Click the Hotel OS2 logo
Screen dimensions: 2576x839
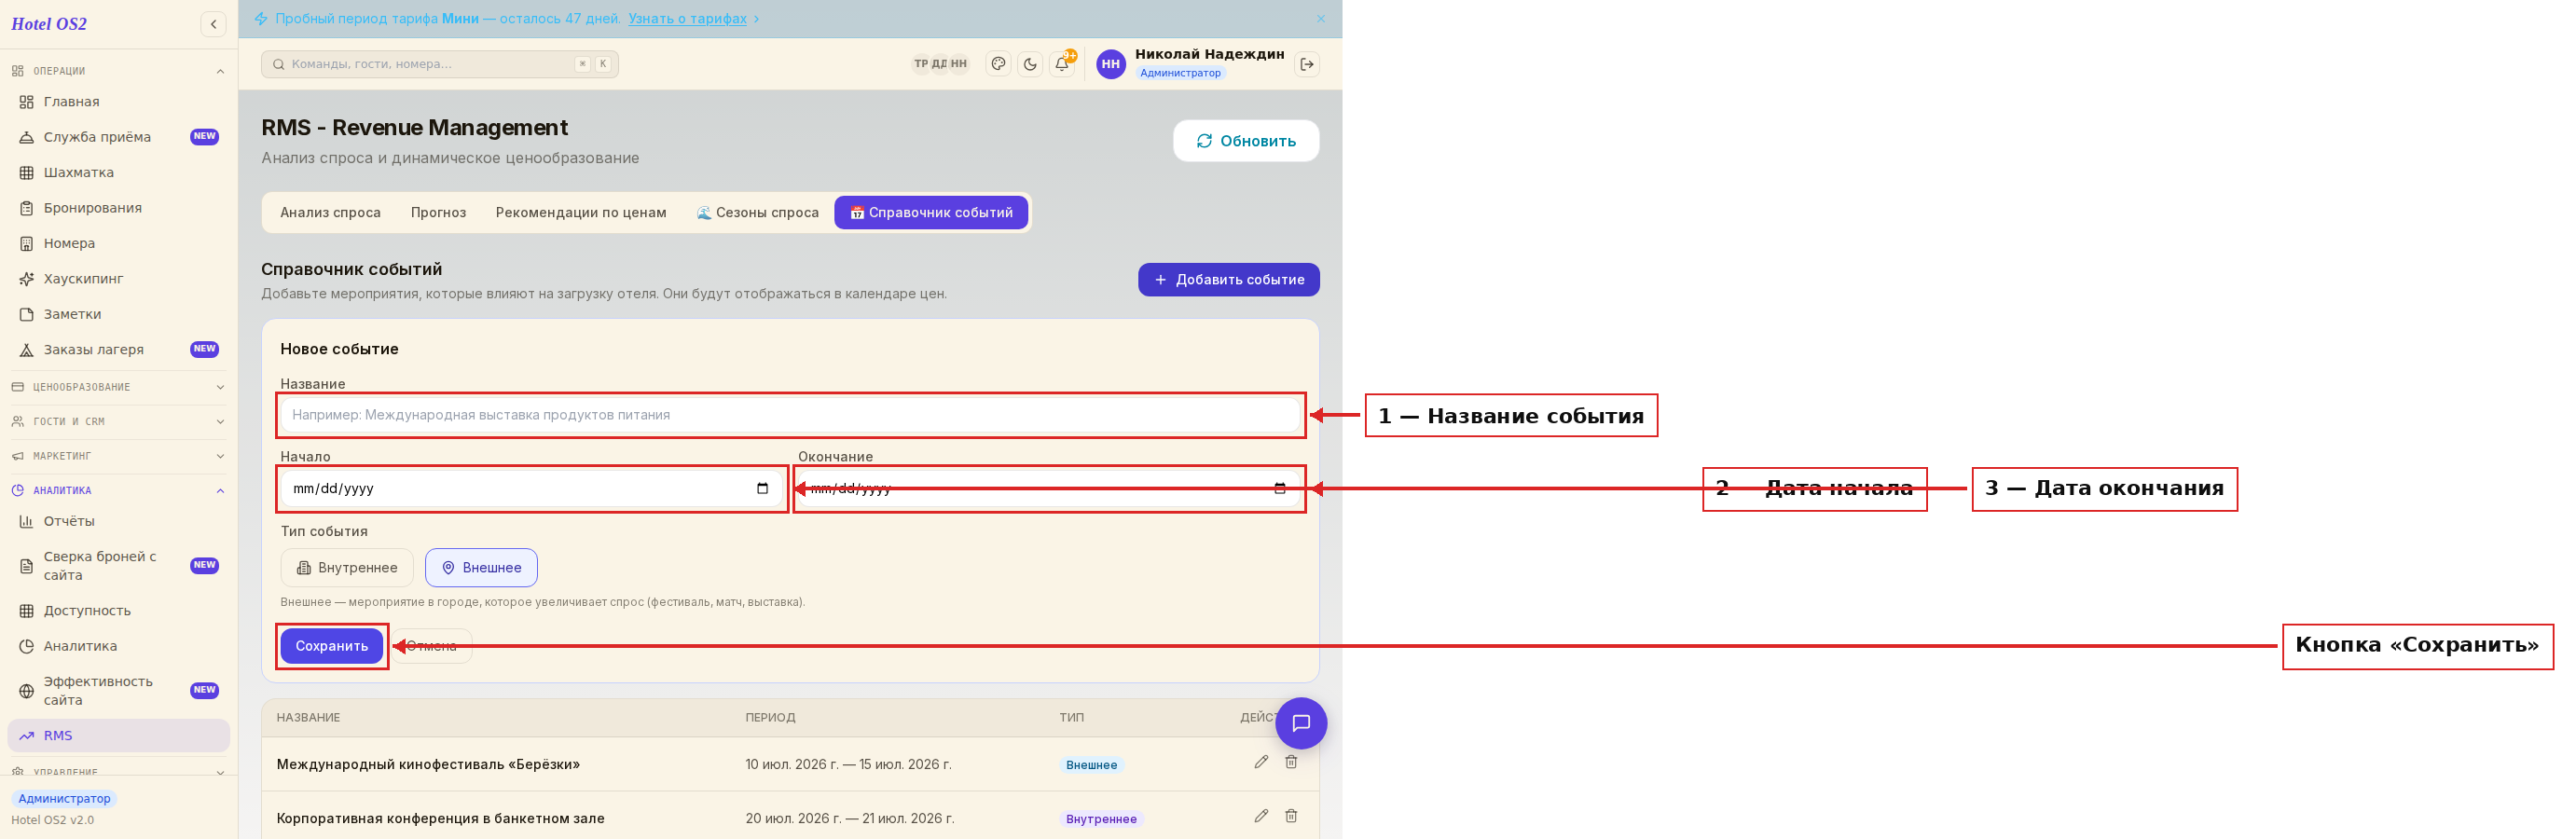49,24
